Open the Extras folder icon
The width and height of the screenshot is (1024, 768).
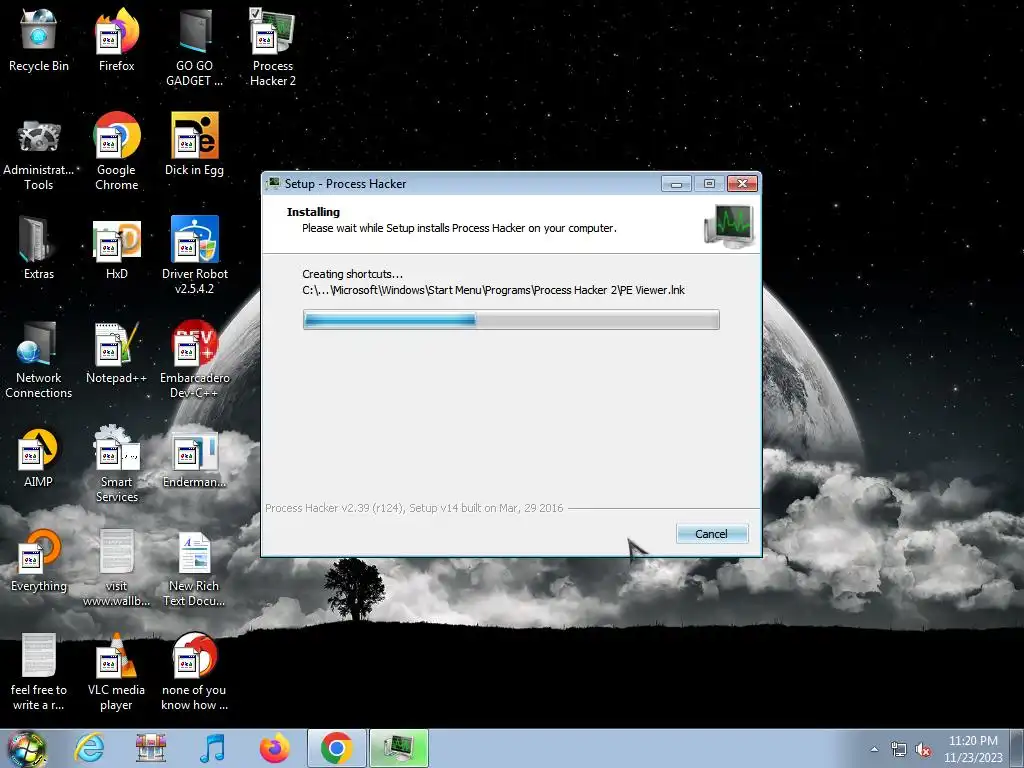tap(39, 248)
